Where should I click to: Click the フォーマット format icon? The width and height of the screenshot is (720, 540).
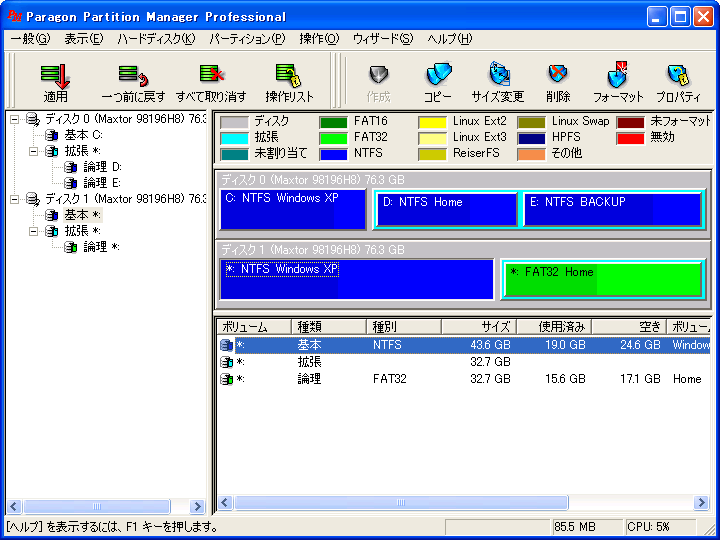(618, 74)
